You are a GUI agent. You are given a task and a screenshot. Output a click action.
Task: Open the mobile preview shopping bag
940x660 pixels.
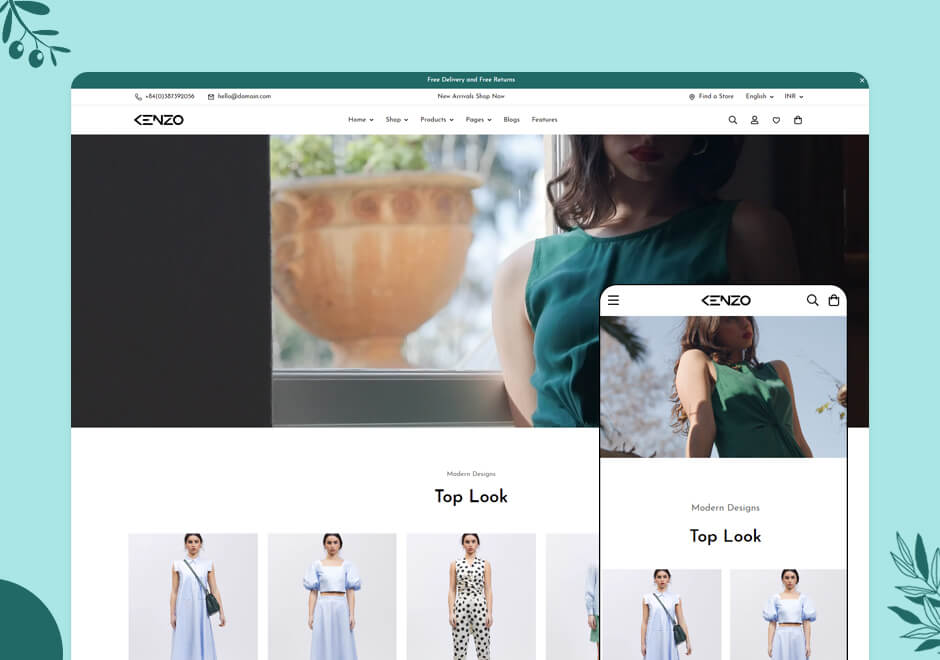coord(834,300)
